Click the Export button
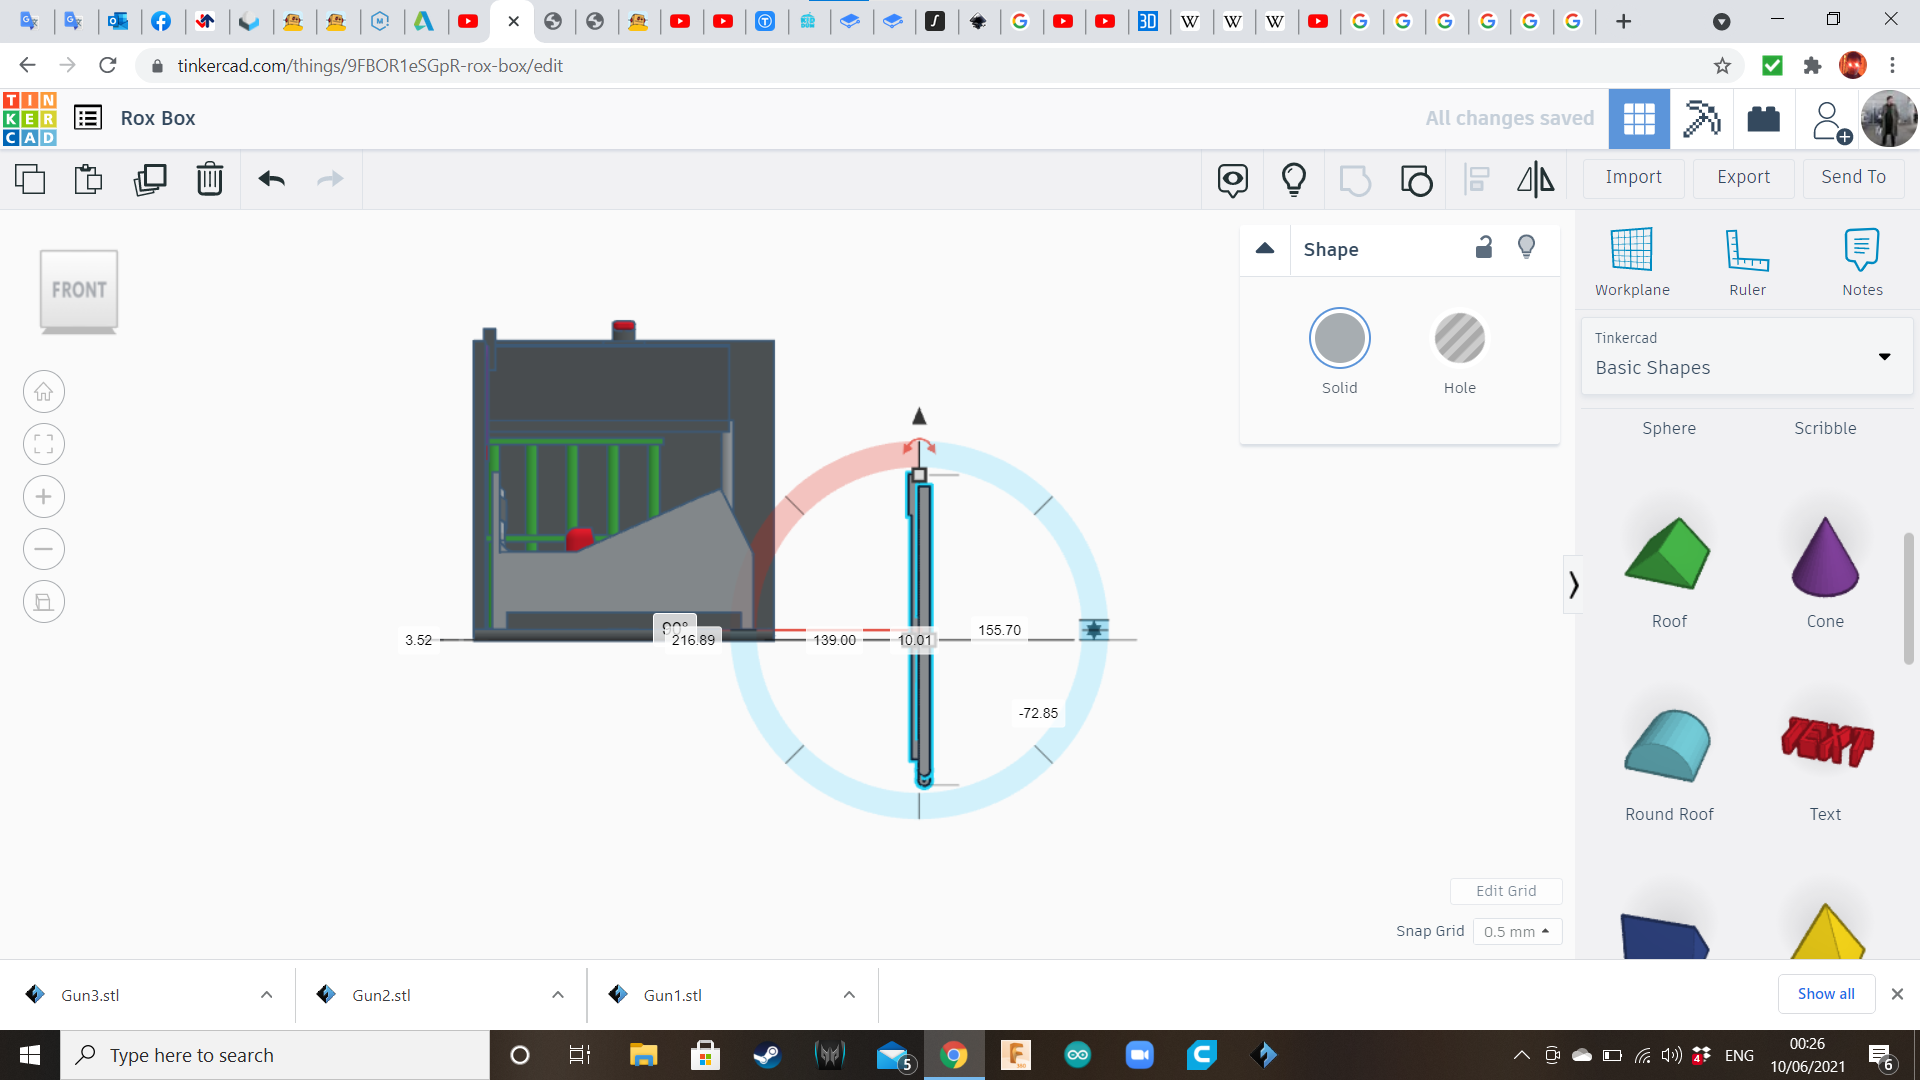 click(1743, 177)
